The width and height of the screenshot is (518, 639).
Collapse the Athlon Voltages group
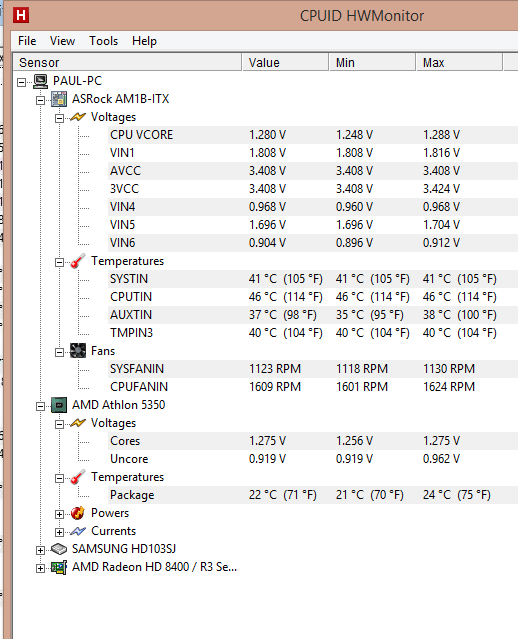coord(60,424)
